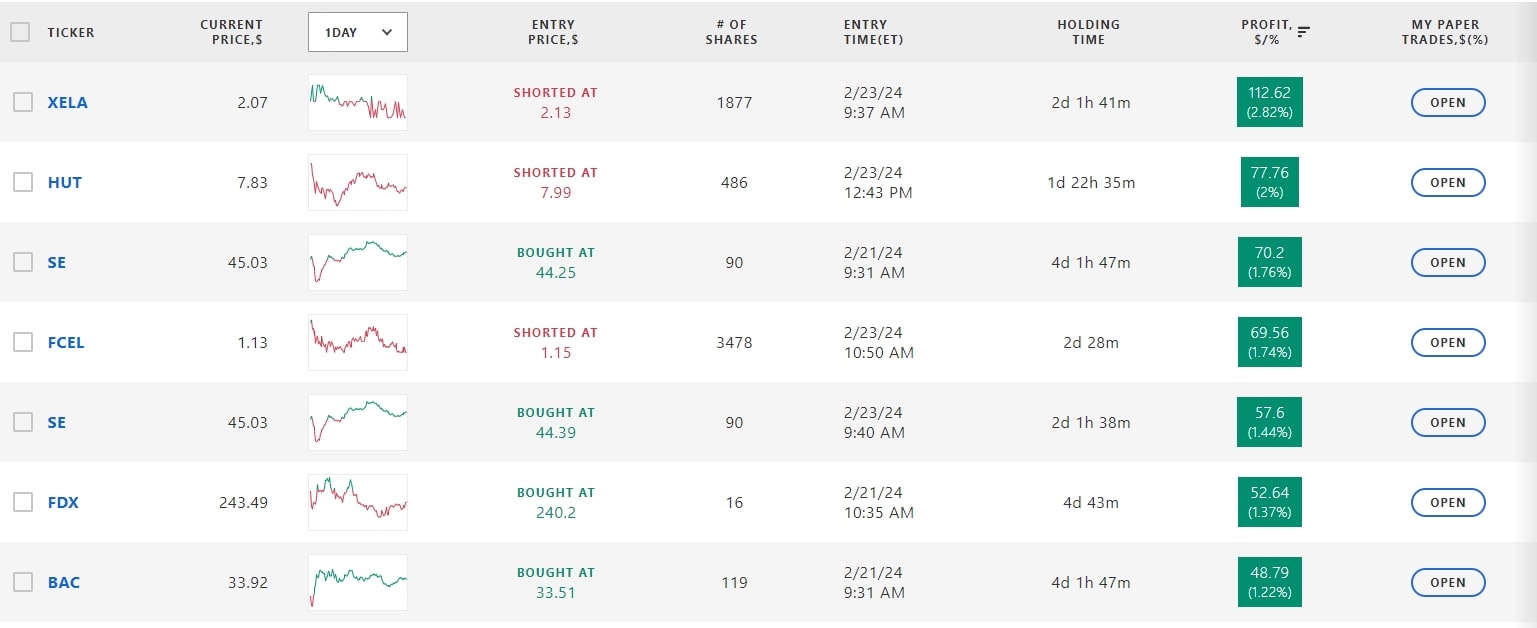Open the HUT one-day sparkline chart
This screenshot has width=1537, height=628.
pos(358,182)
